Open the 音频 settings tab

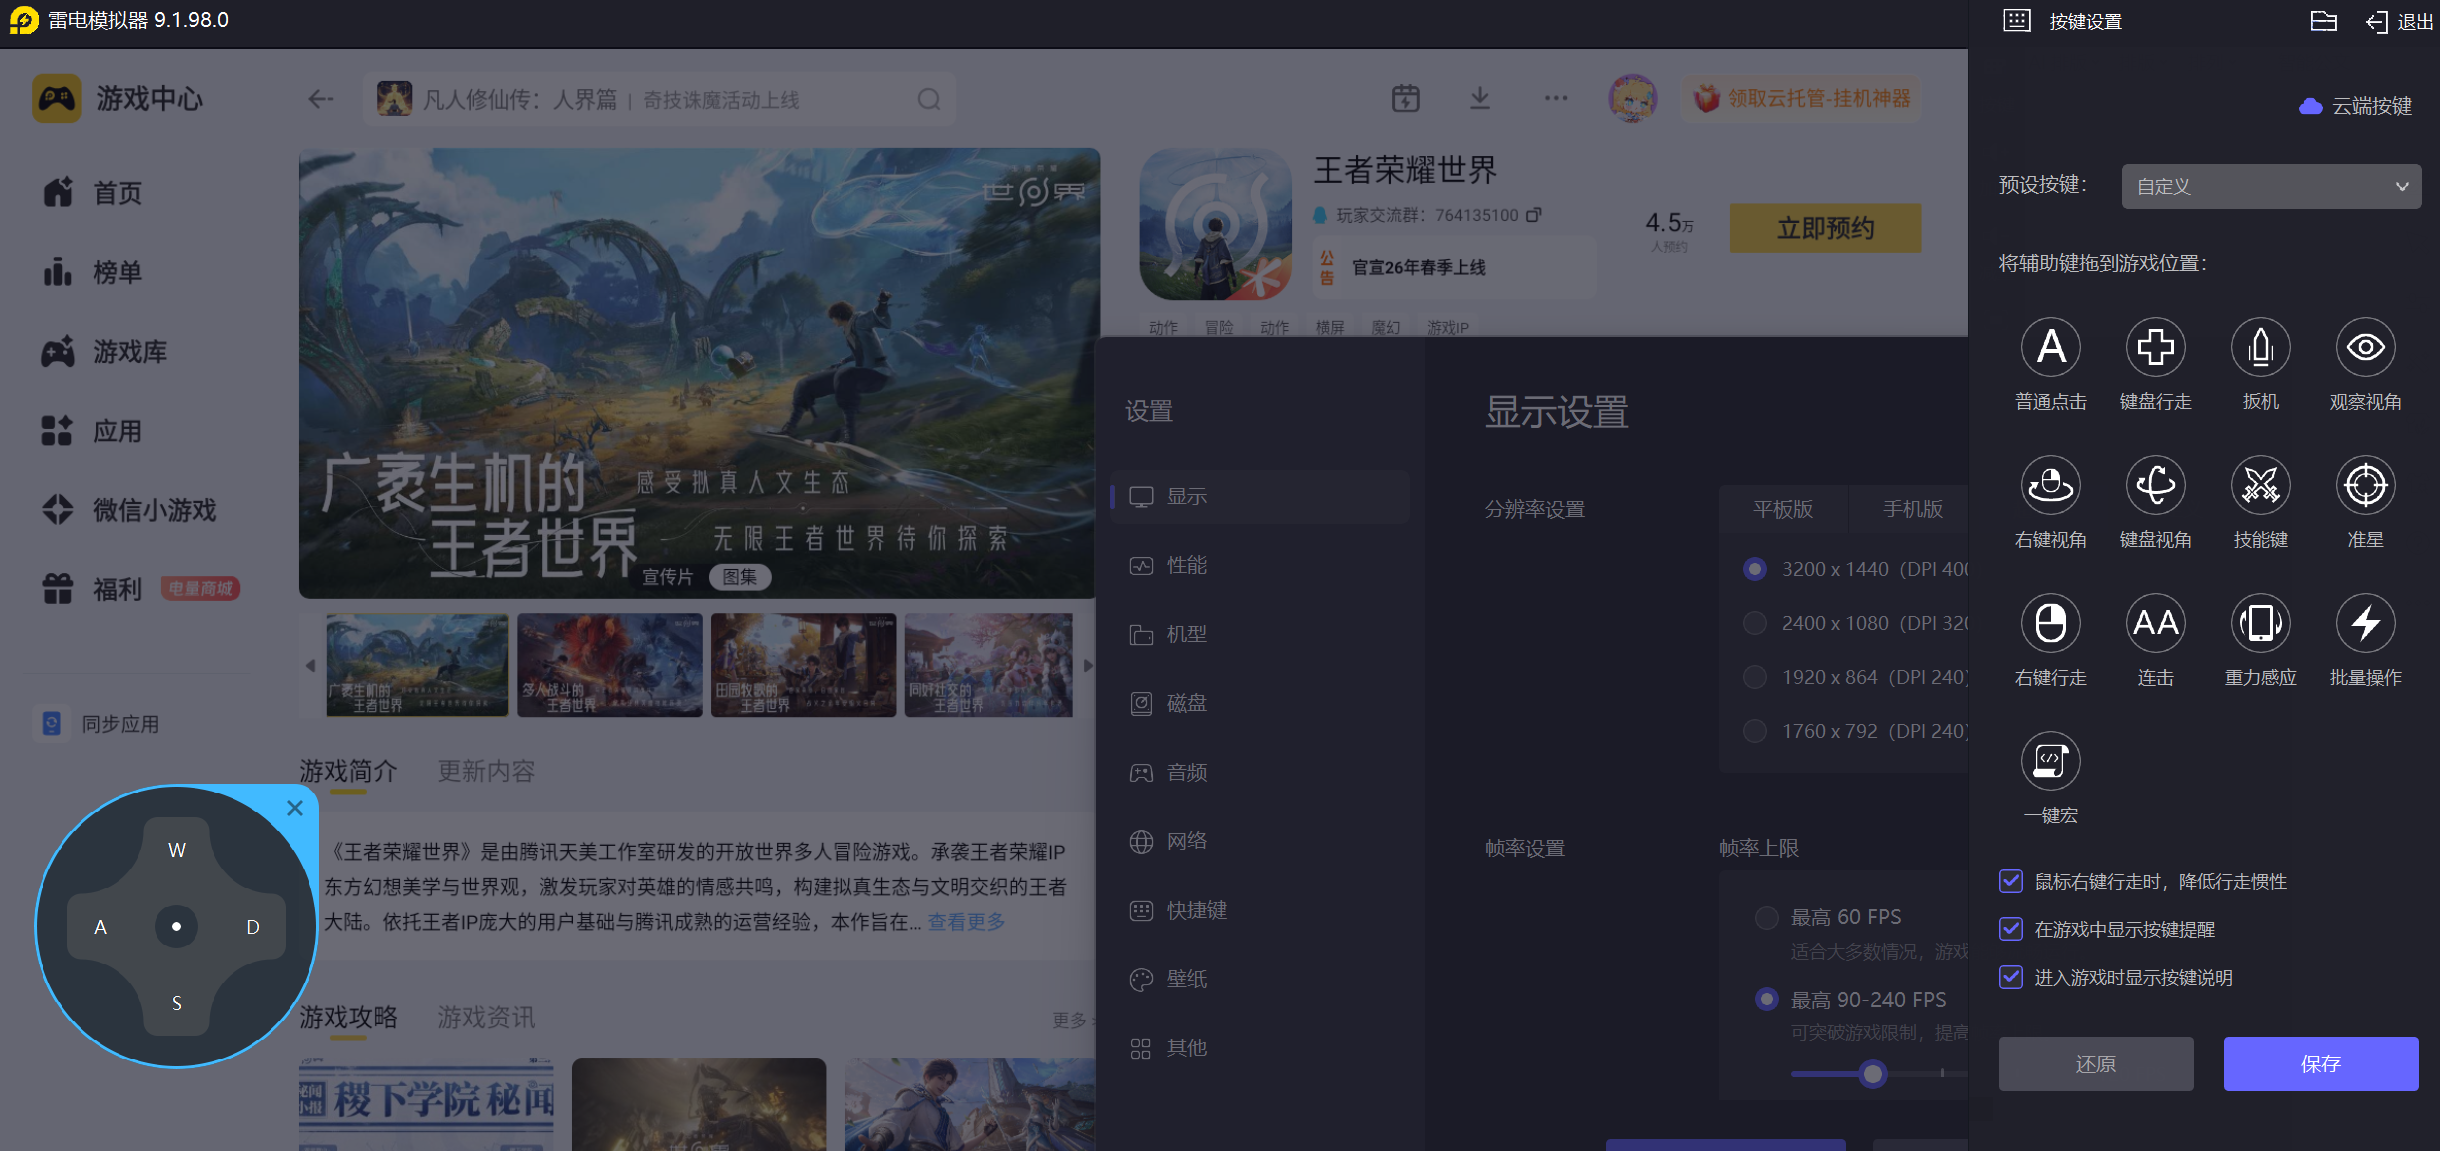(x=1260, y=773)
